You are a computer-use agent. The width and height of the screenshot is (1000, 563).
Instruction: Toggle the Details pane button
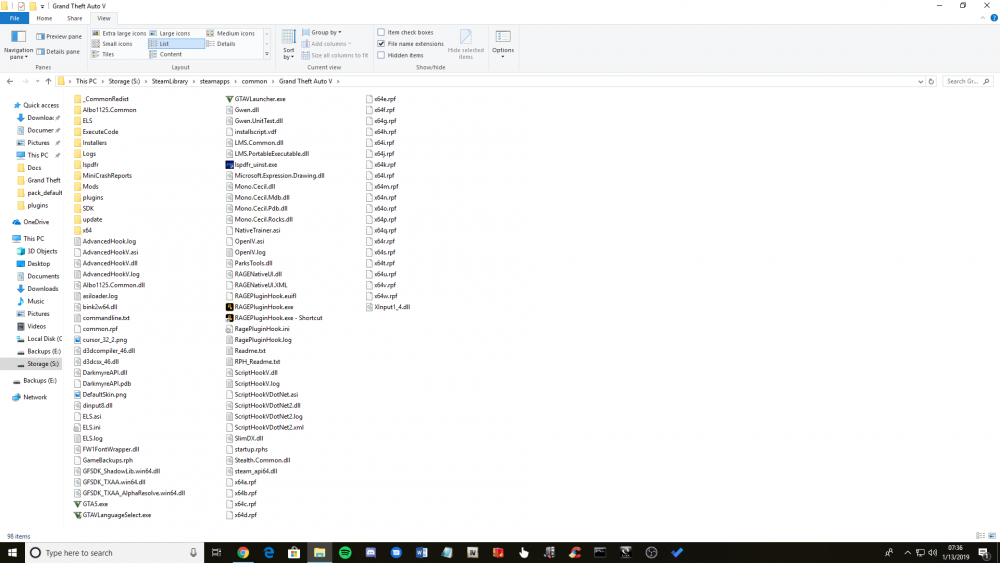pyautogui.click(x=58, y=52)
